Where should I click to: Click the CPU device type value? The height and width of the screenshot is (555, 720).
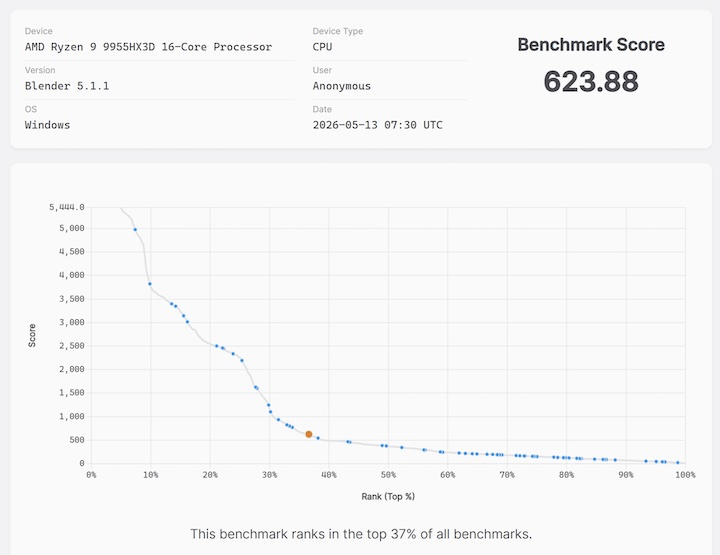pyautogui.click(x=322, y=47)
